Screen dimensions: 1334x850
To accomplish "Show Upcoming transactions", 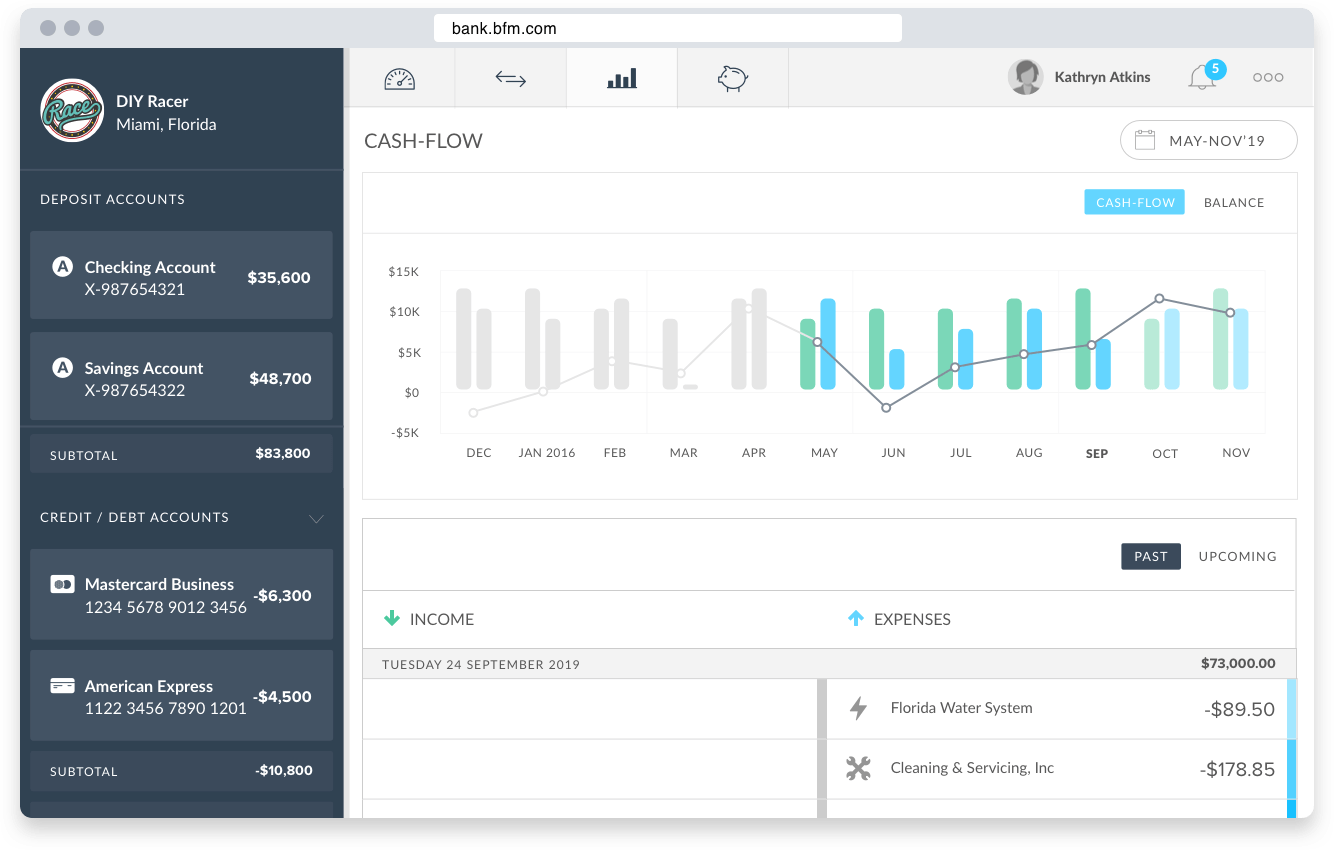I will (x=1237, y=556).
